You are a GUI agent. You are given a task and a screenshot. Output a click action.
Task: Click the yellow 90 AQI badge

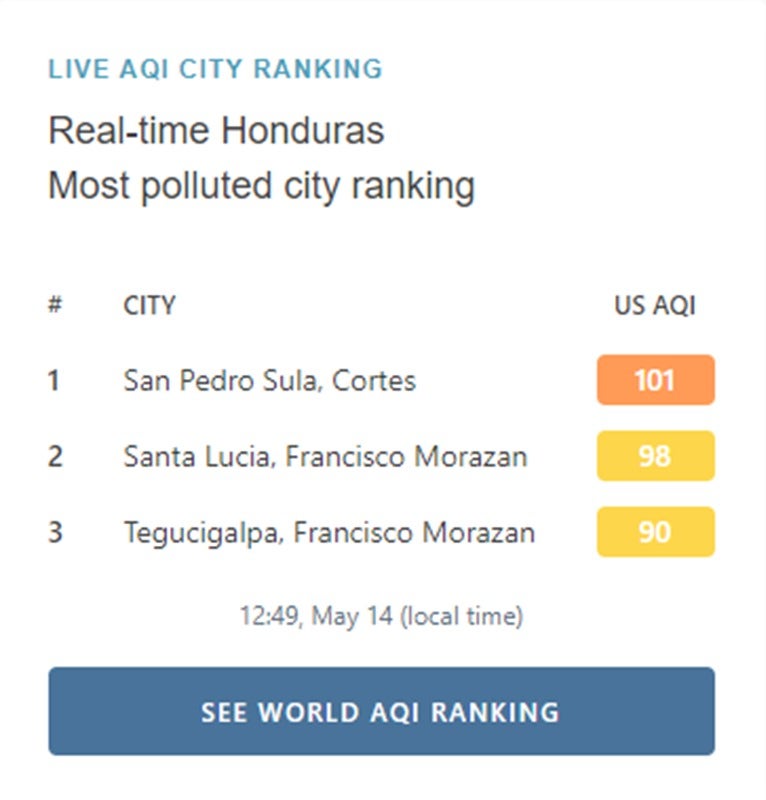pyautogui.click(x=655, y=532)
